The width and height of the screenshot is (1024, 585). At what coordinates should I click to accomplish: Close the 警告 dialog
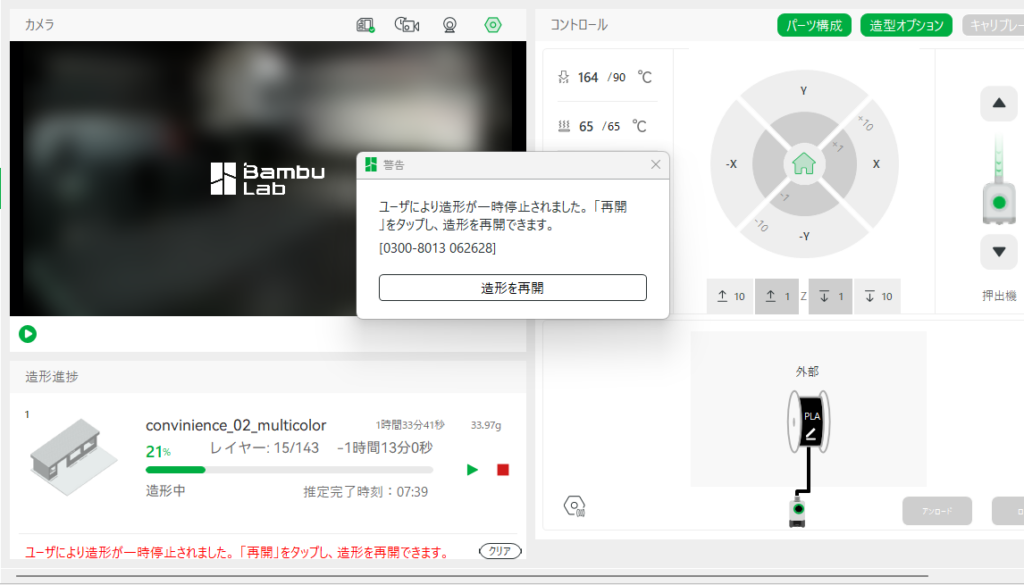[x=656, y=164]
